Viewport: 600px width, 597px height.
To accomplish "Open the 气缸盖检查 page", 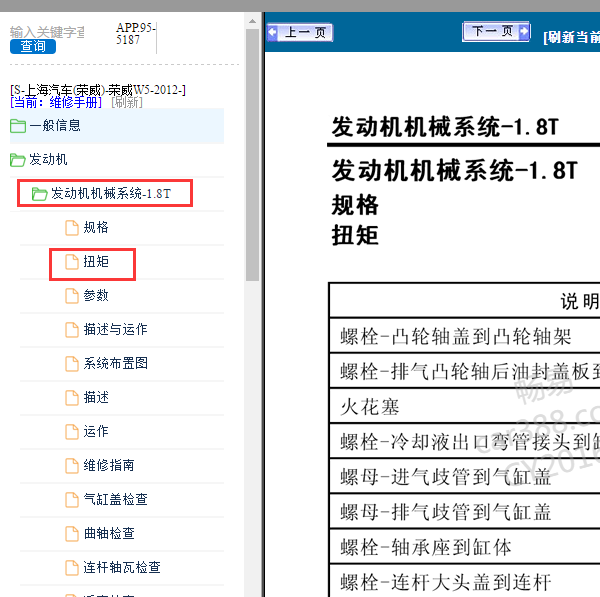I will [x=116, y=499].
